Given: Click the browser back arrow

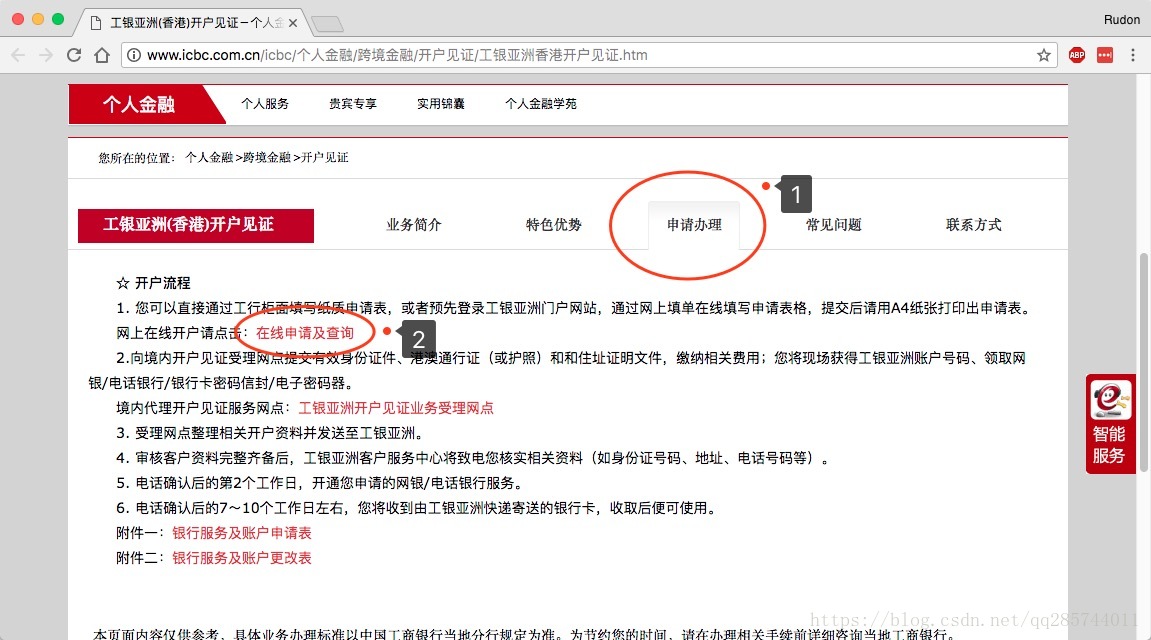Looking at the screenshot, I should click(x=18, y=55).
